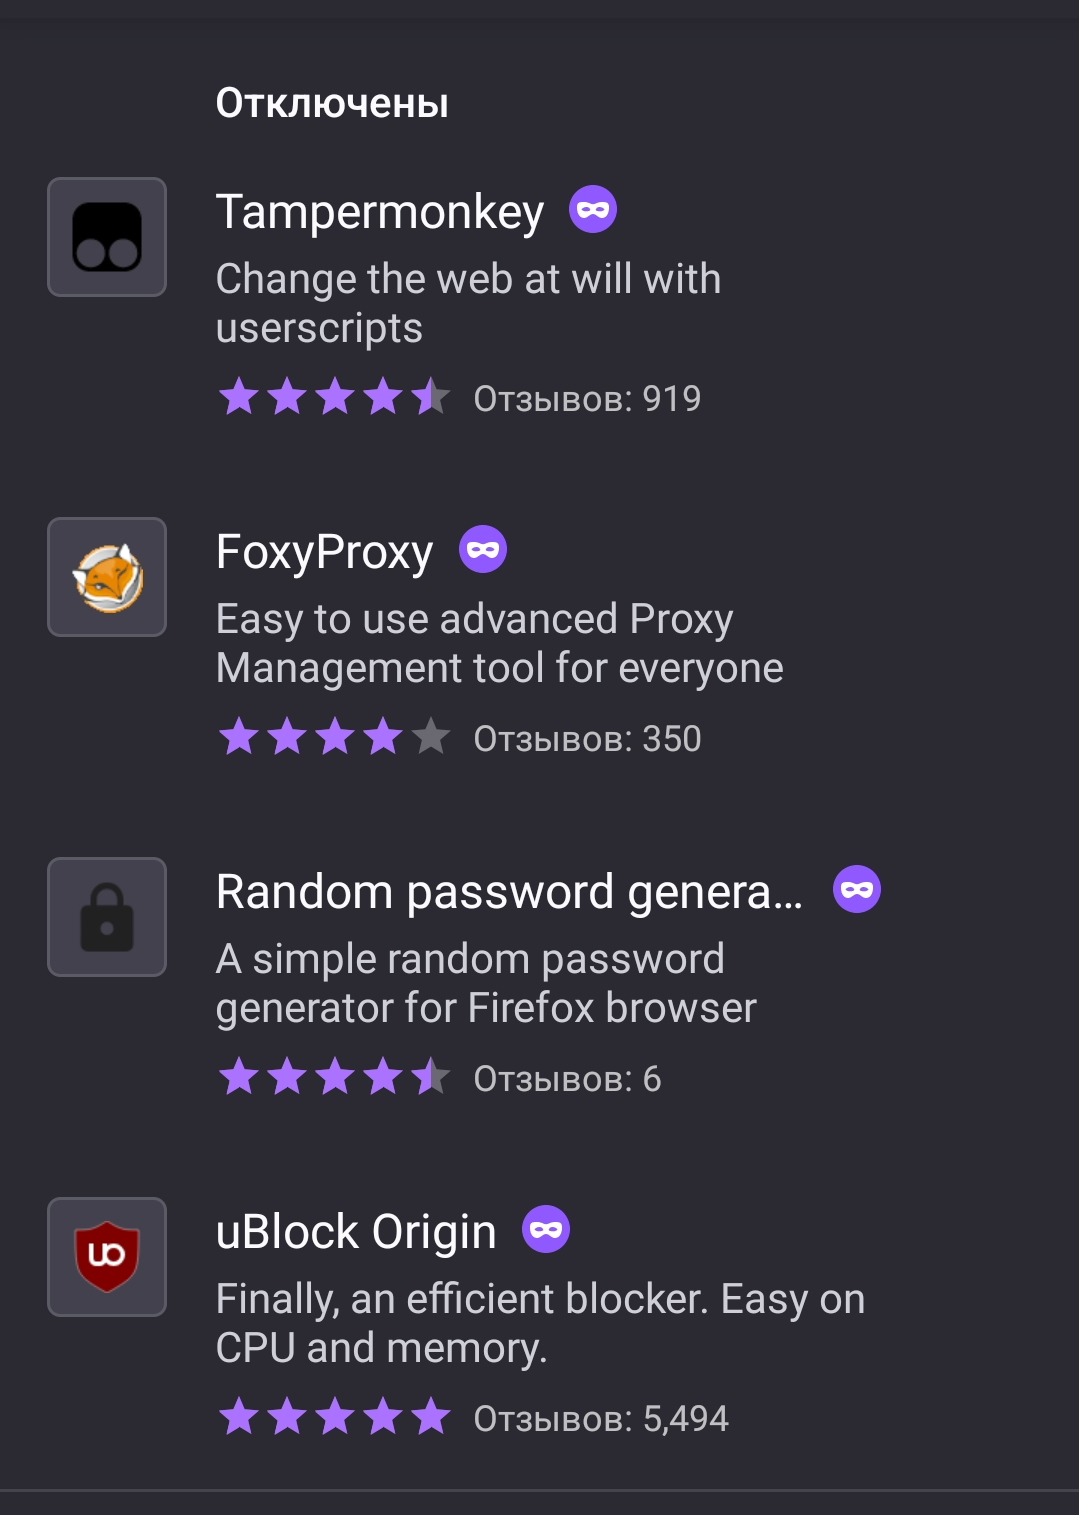Click uBlock Origin's 5,494 reviews count
Screen dimensions: 1079x1515
[600, 1419]
